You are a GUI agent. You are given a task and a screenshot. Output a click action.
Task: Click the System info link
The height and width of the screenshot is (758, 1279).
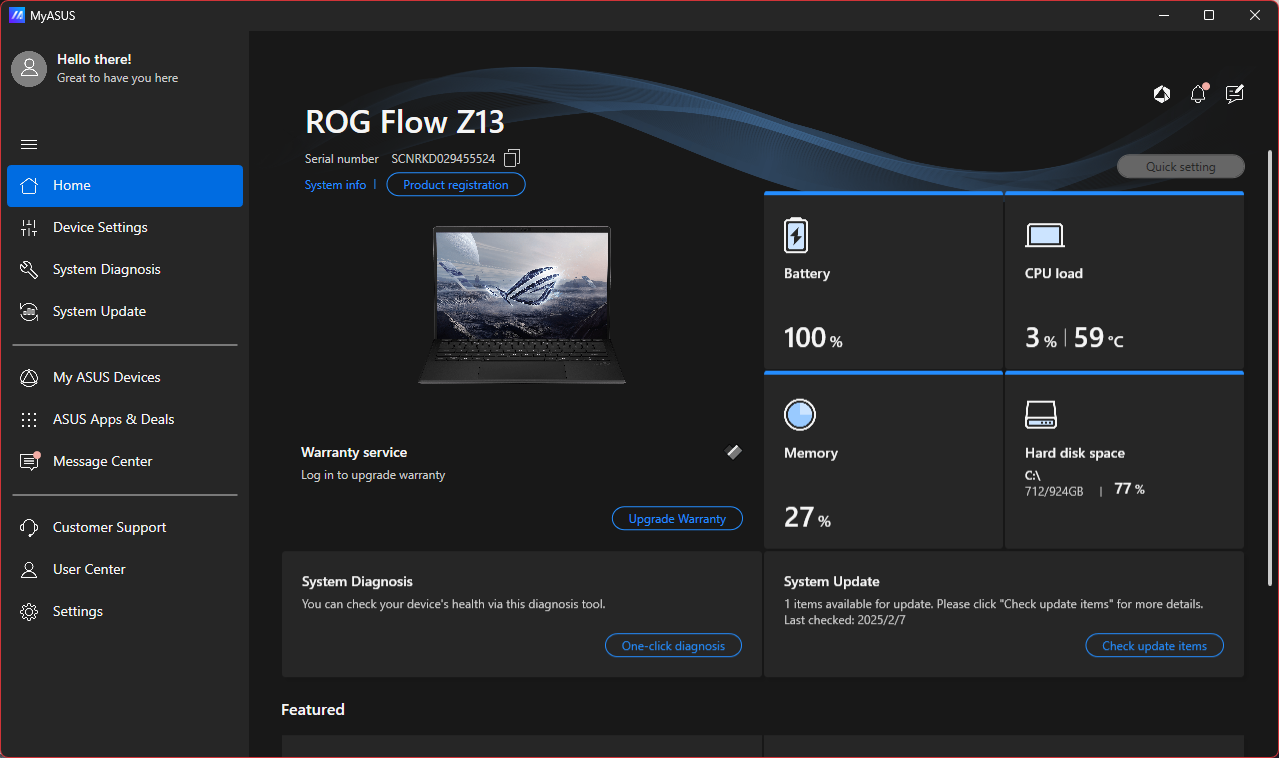click(x=335, y=185)
